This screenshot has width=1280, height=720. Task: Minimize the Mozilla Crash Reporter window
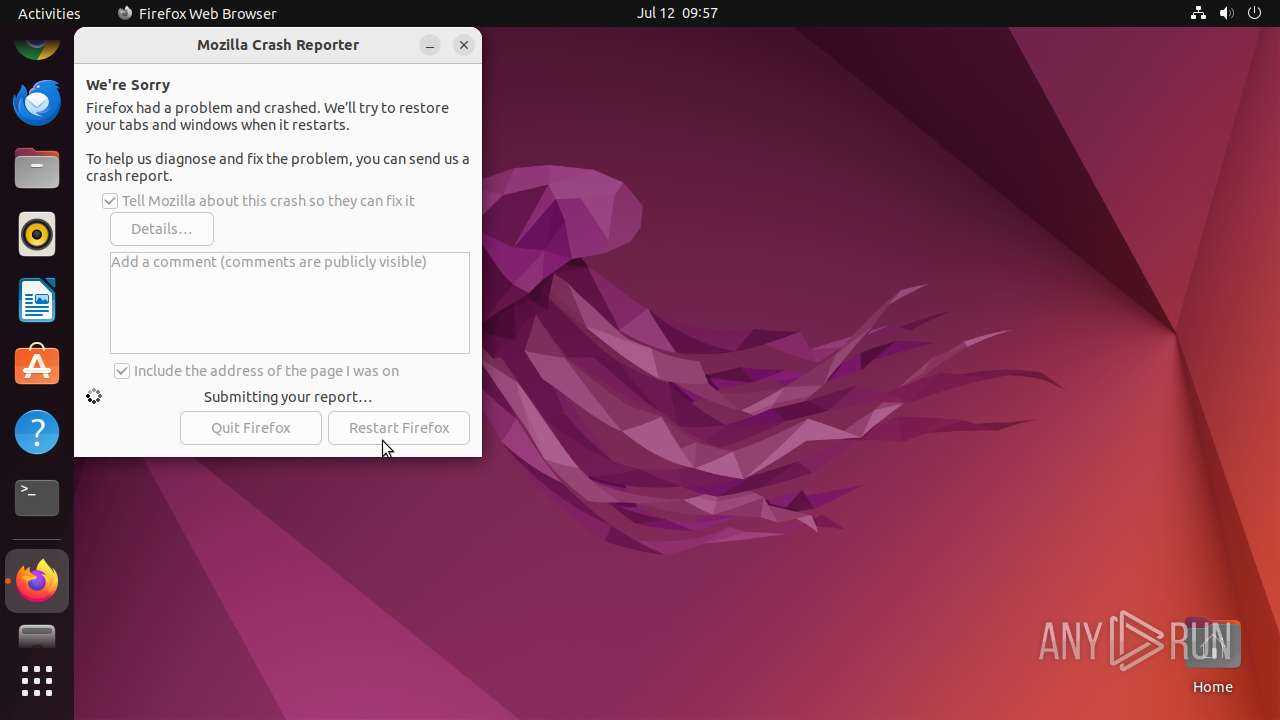[430, 45]
